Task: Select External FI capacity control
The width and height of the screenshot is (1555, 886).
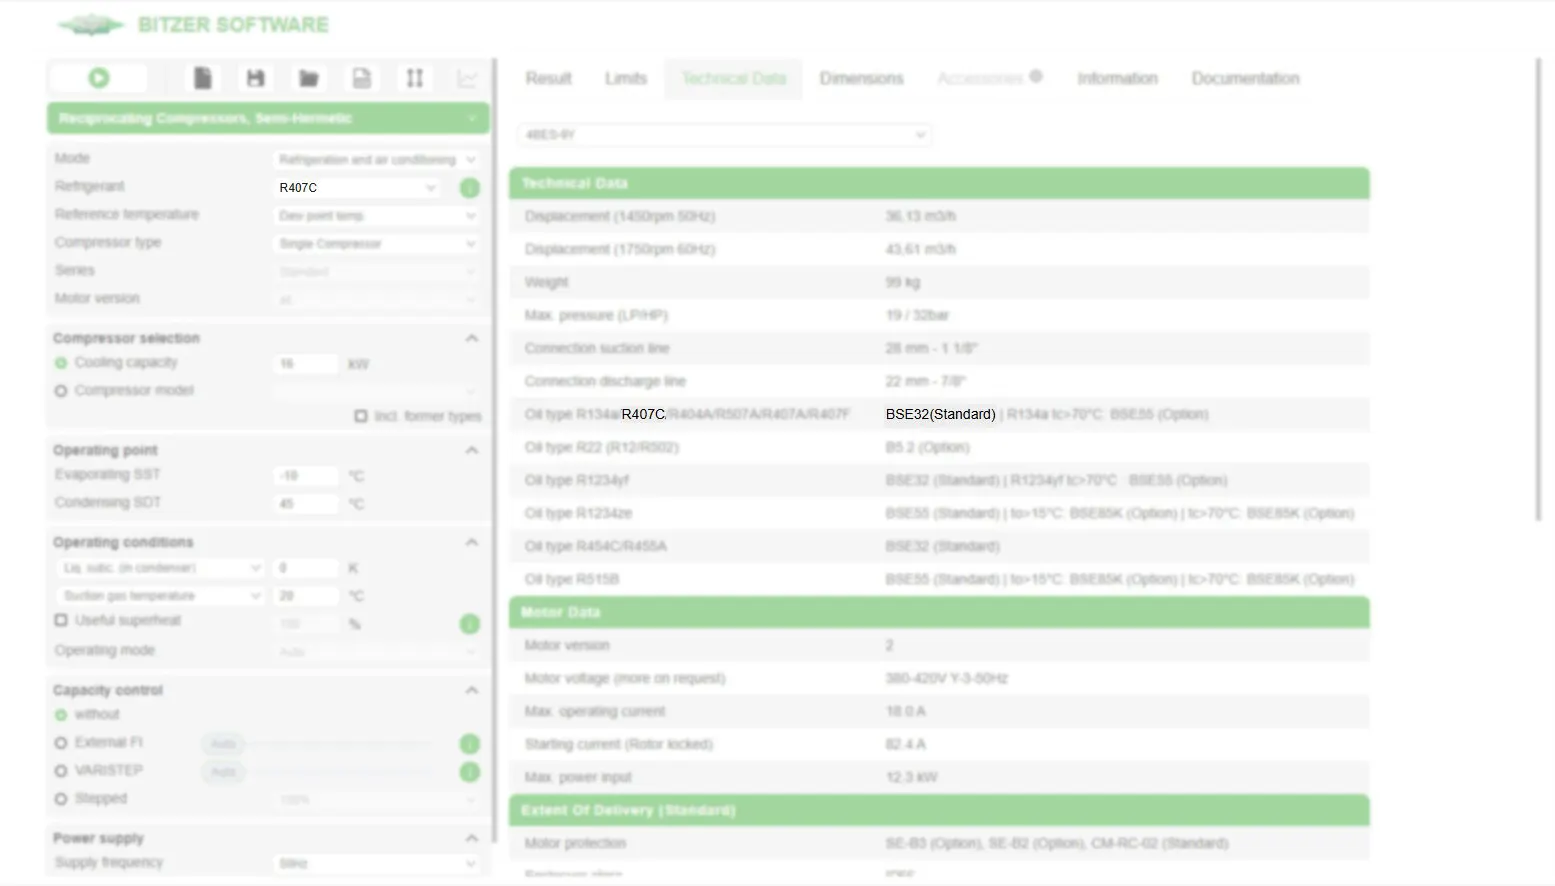Action: tap(61, 743)
